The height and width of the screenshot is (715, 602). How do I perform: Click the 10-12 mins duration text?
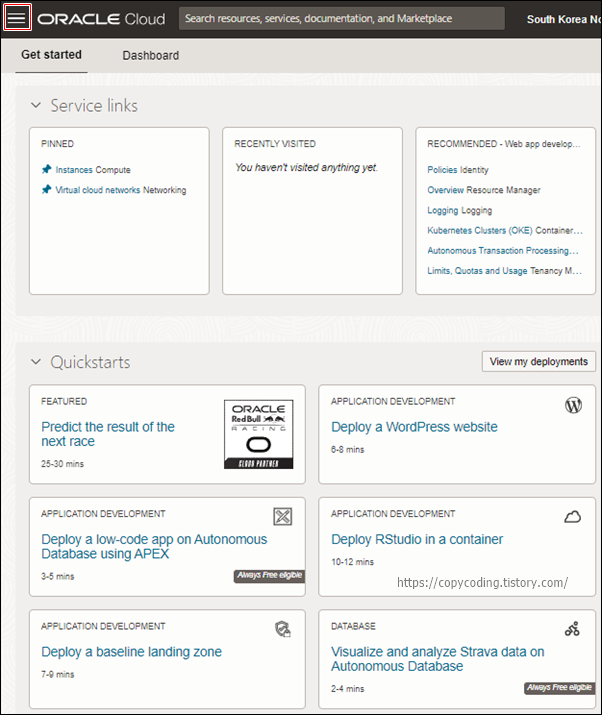click(353, 562)
